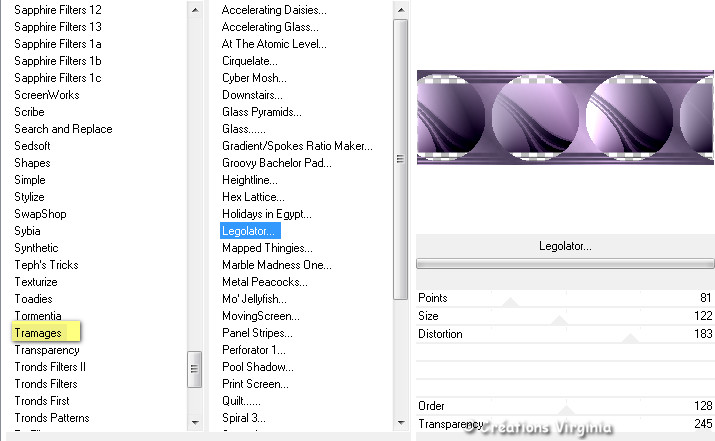Click the Legolator title button in settings
Viewport: 715px width, 441px height.
pos(565,246)
